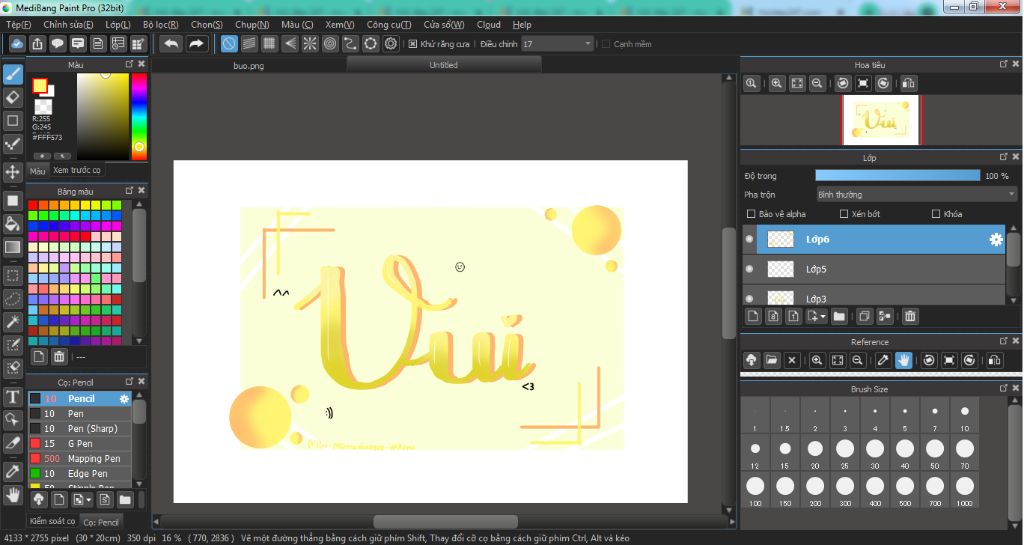
Task: Select the Hand tool in left toolbar
Action: pyautogui.click(x=12, y=495)
